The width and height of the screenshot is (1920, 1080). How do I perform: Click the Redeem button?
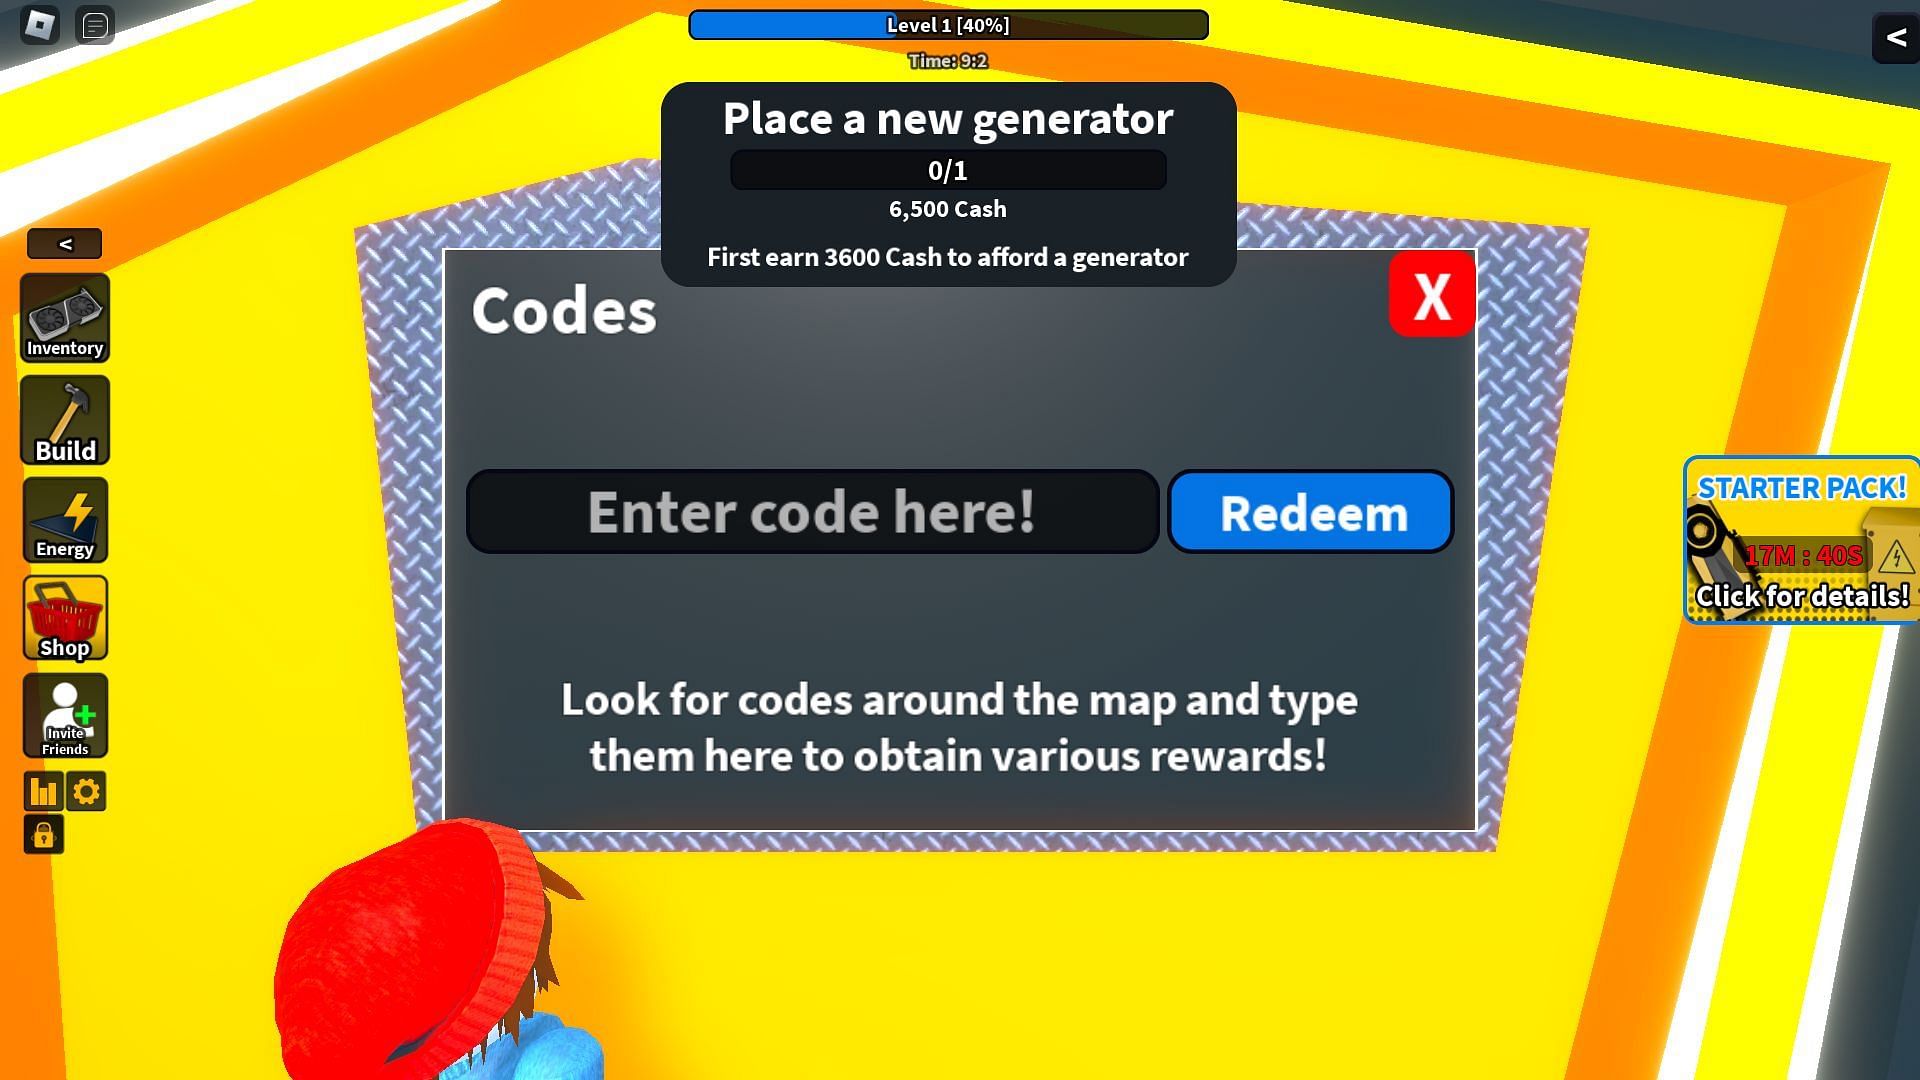[1312, 512]
